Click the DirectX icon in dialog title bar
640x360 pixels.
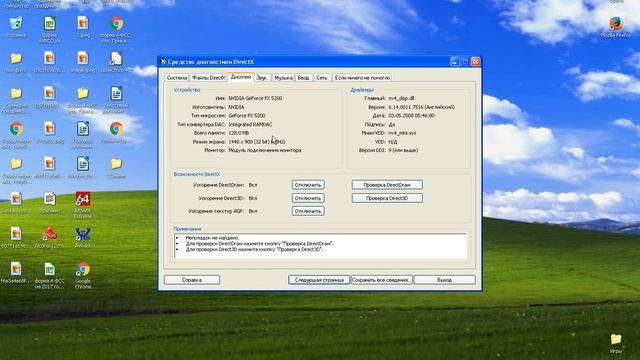pyautogui.click(x=163, y=62)
